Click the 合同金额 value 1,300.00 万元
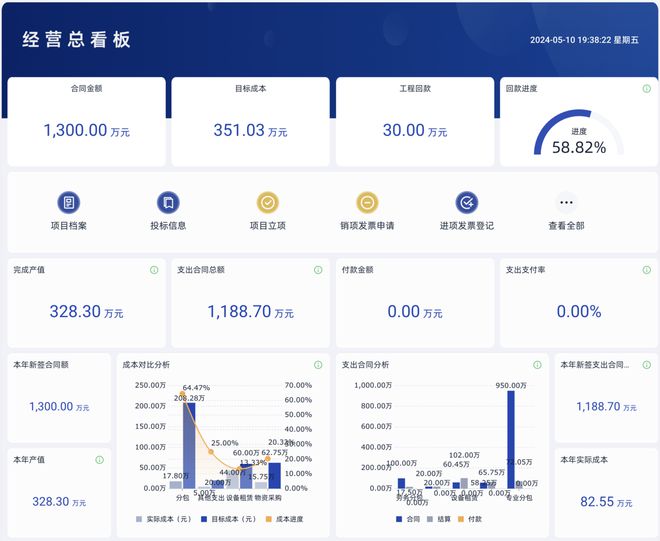 click(87, 130)
